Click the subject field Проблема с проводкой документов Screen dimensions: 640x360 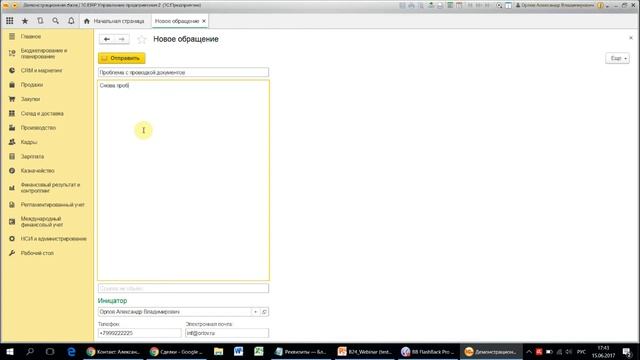coord(183,72)
